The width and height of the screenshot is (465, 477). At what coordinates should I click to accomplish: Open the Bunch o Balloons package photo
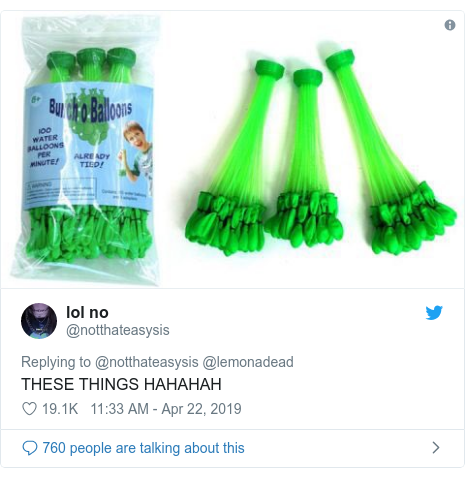pyautogui.click(x=87, y=151)
